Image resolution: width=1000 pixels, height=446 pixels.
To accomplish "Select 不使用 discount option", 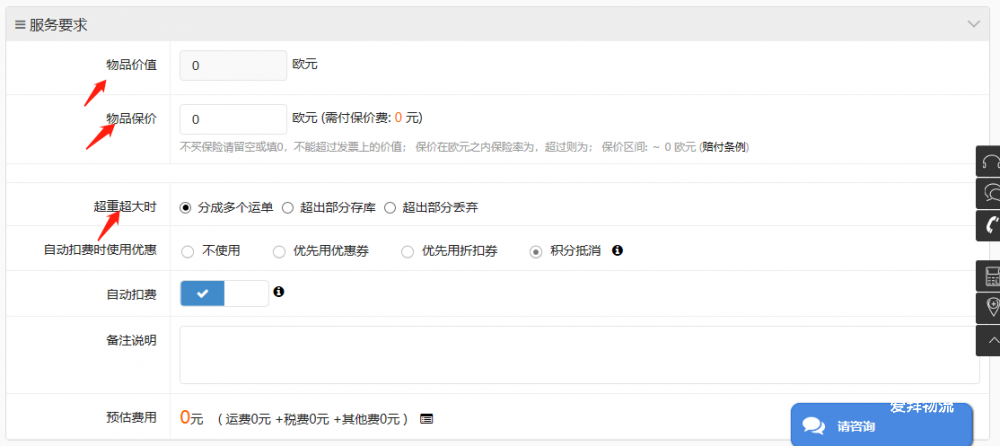I will 187,251.
